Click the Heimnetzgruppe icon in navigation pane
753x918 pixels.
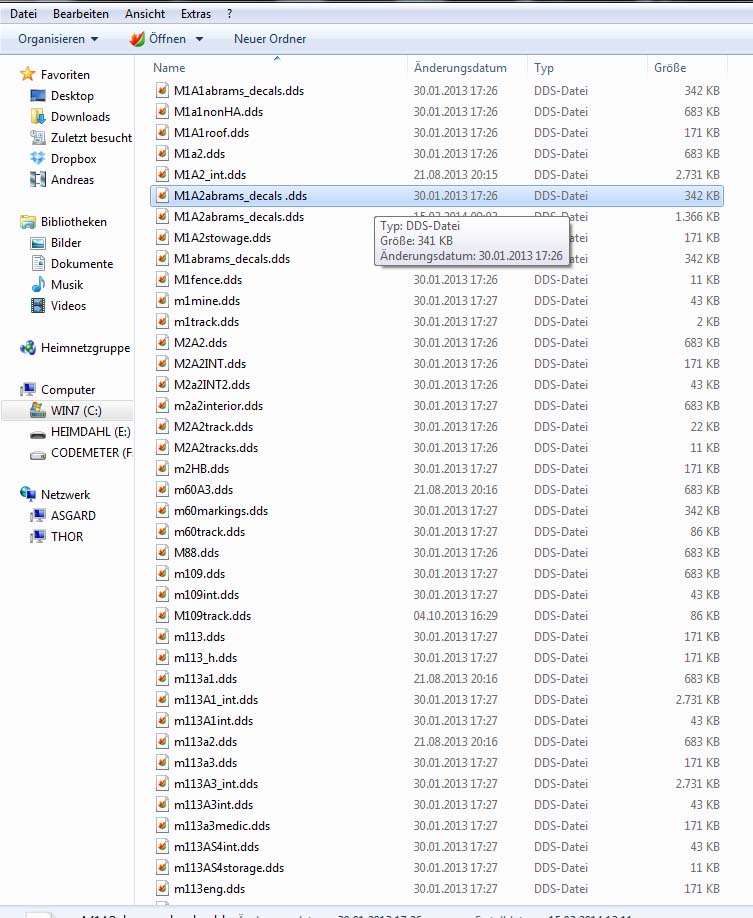coord(28,348)
